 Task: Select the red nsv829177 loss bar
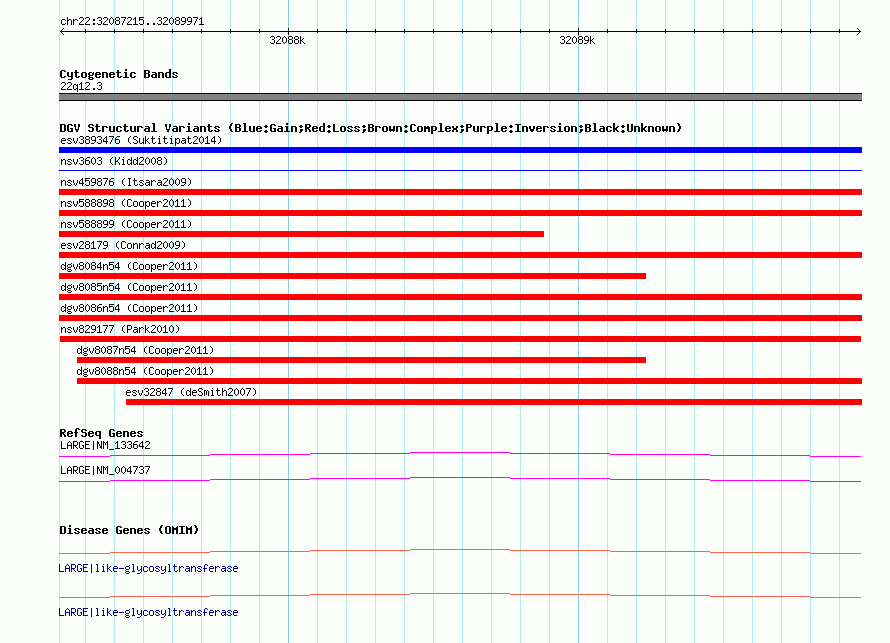460,339
